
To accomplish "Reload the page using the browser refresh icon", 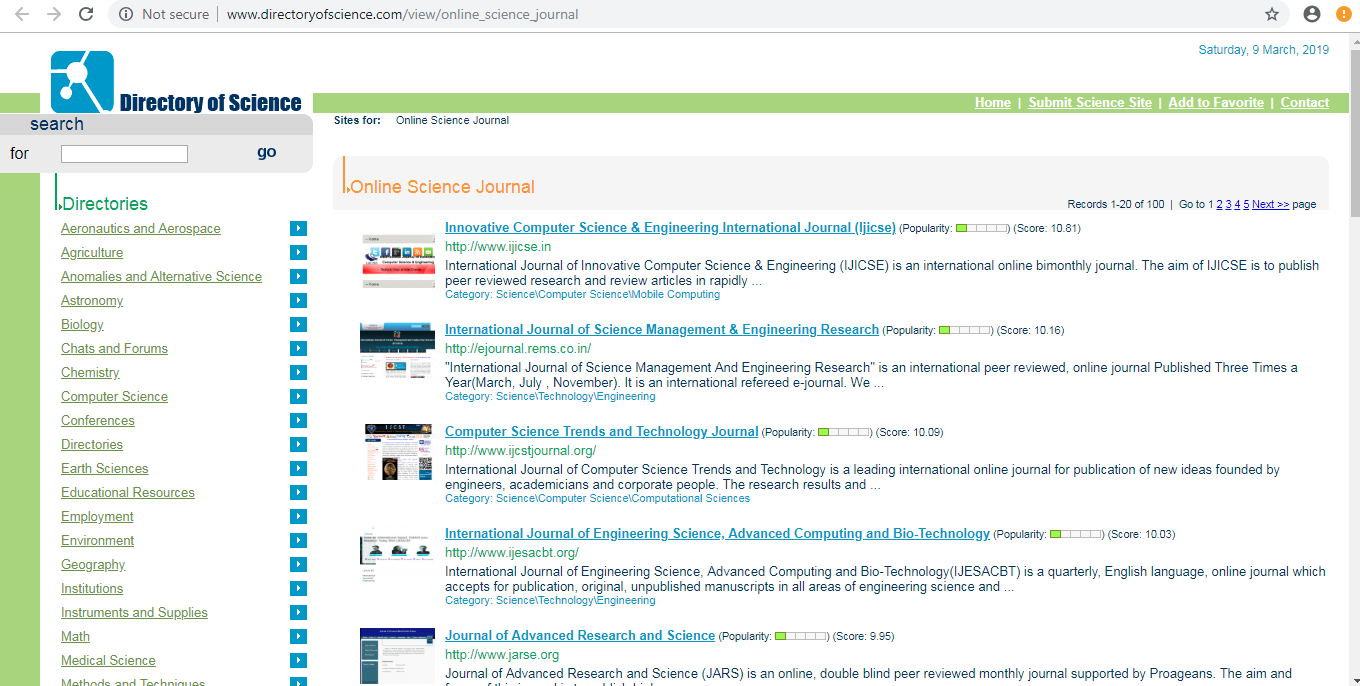I will pyautogui.click(x=86, y=14).
